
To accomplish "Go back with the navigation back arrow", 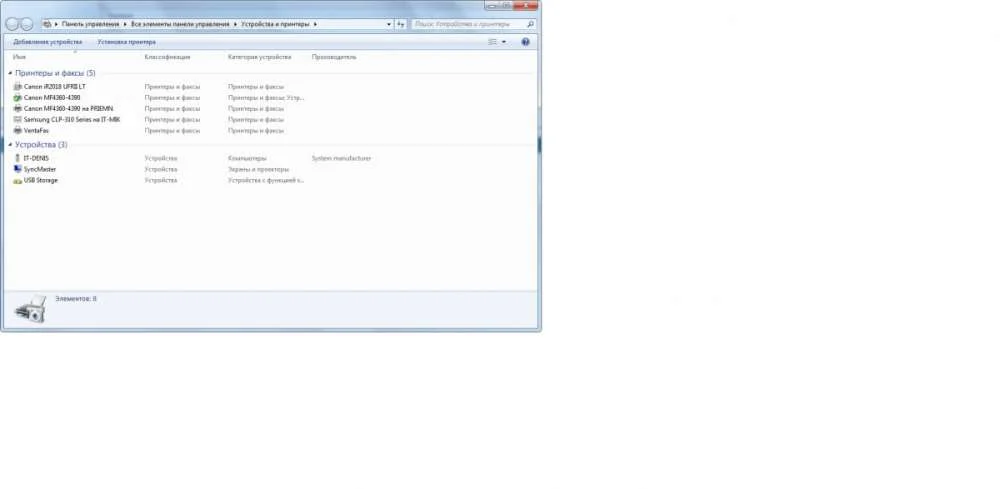I will click(13, 24).
